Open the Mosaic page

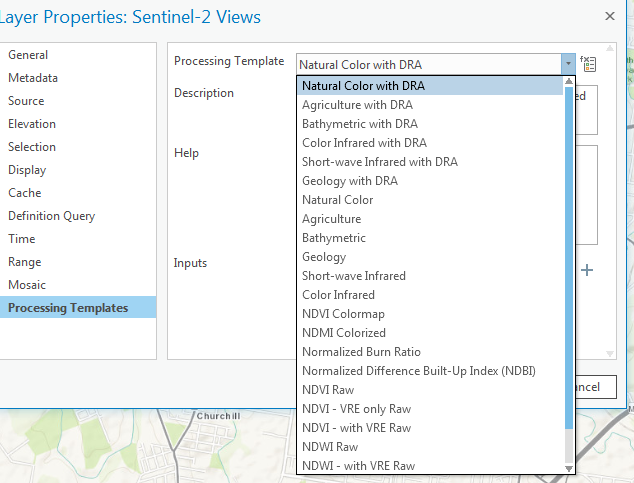(78, 285)
